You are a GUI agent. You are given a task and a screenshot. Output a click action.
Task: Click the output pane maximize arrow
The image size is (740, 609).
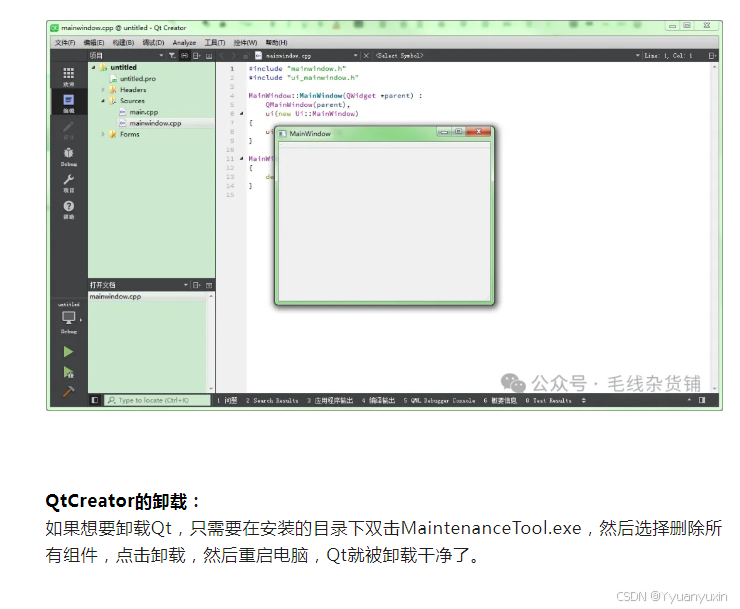tap(689, 400)
